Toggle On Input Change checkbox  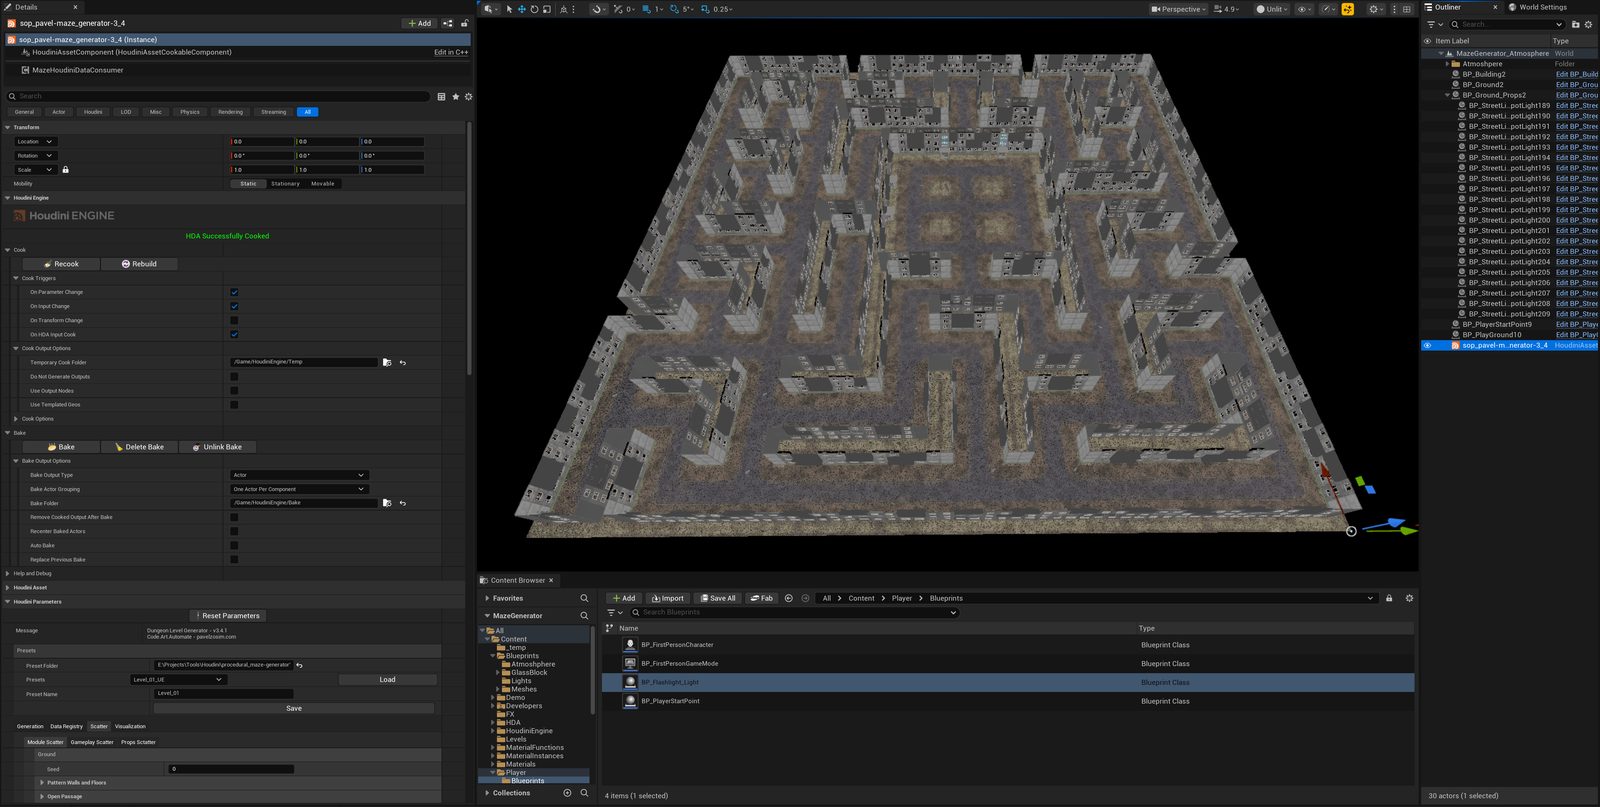(x=234, y=306)
